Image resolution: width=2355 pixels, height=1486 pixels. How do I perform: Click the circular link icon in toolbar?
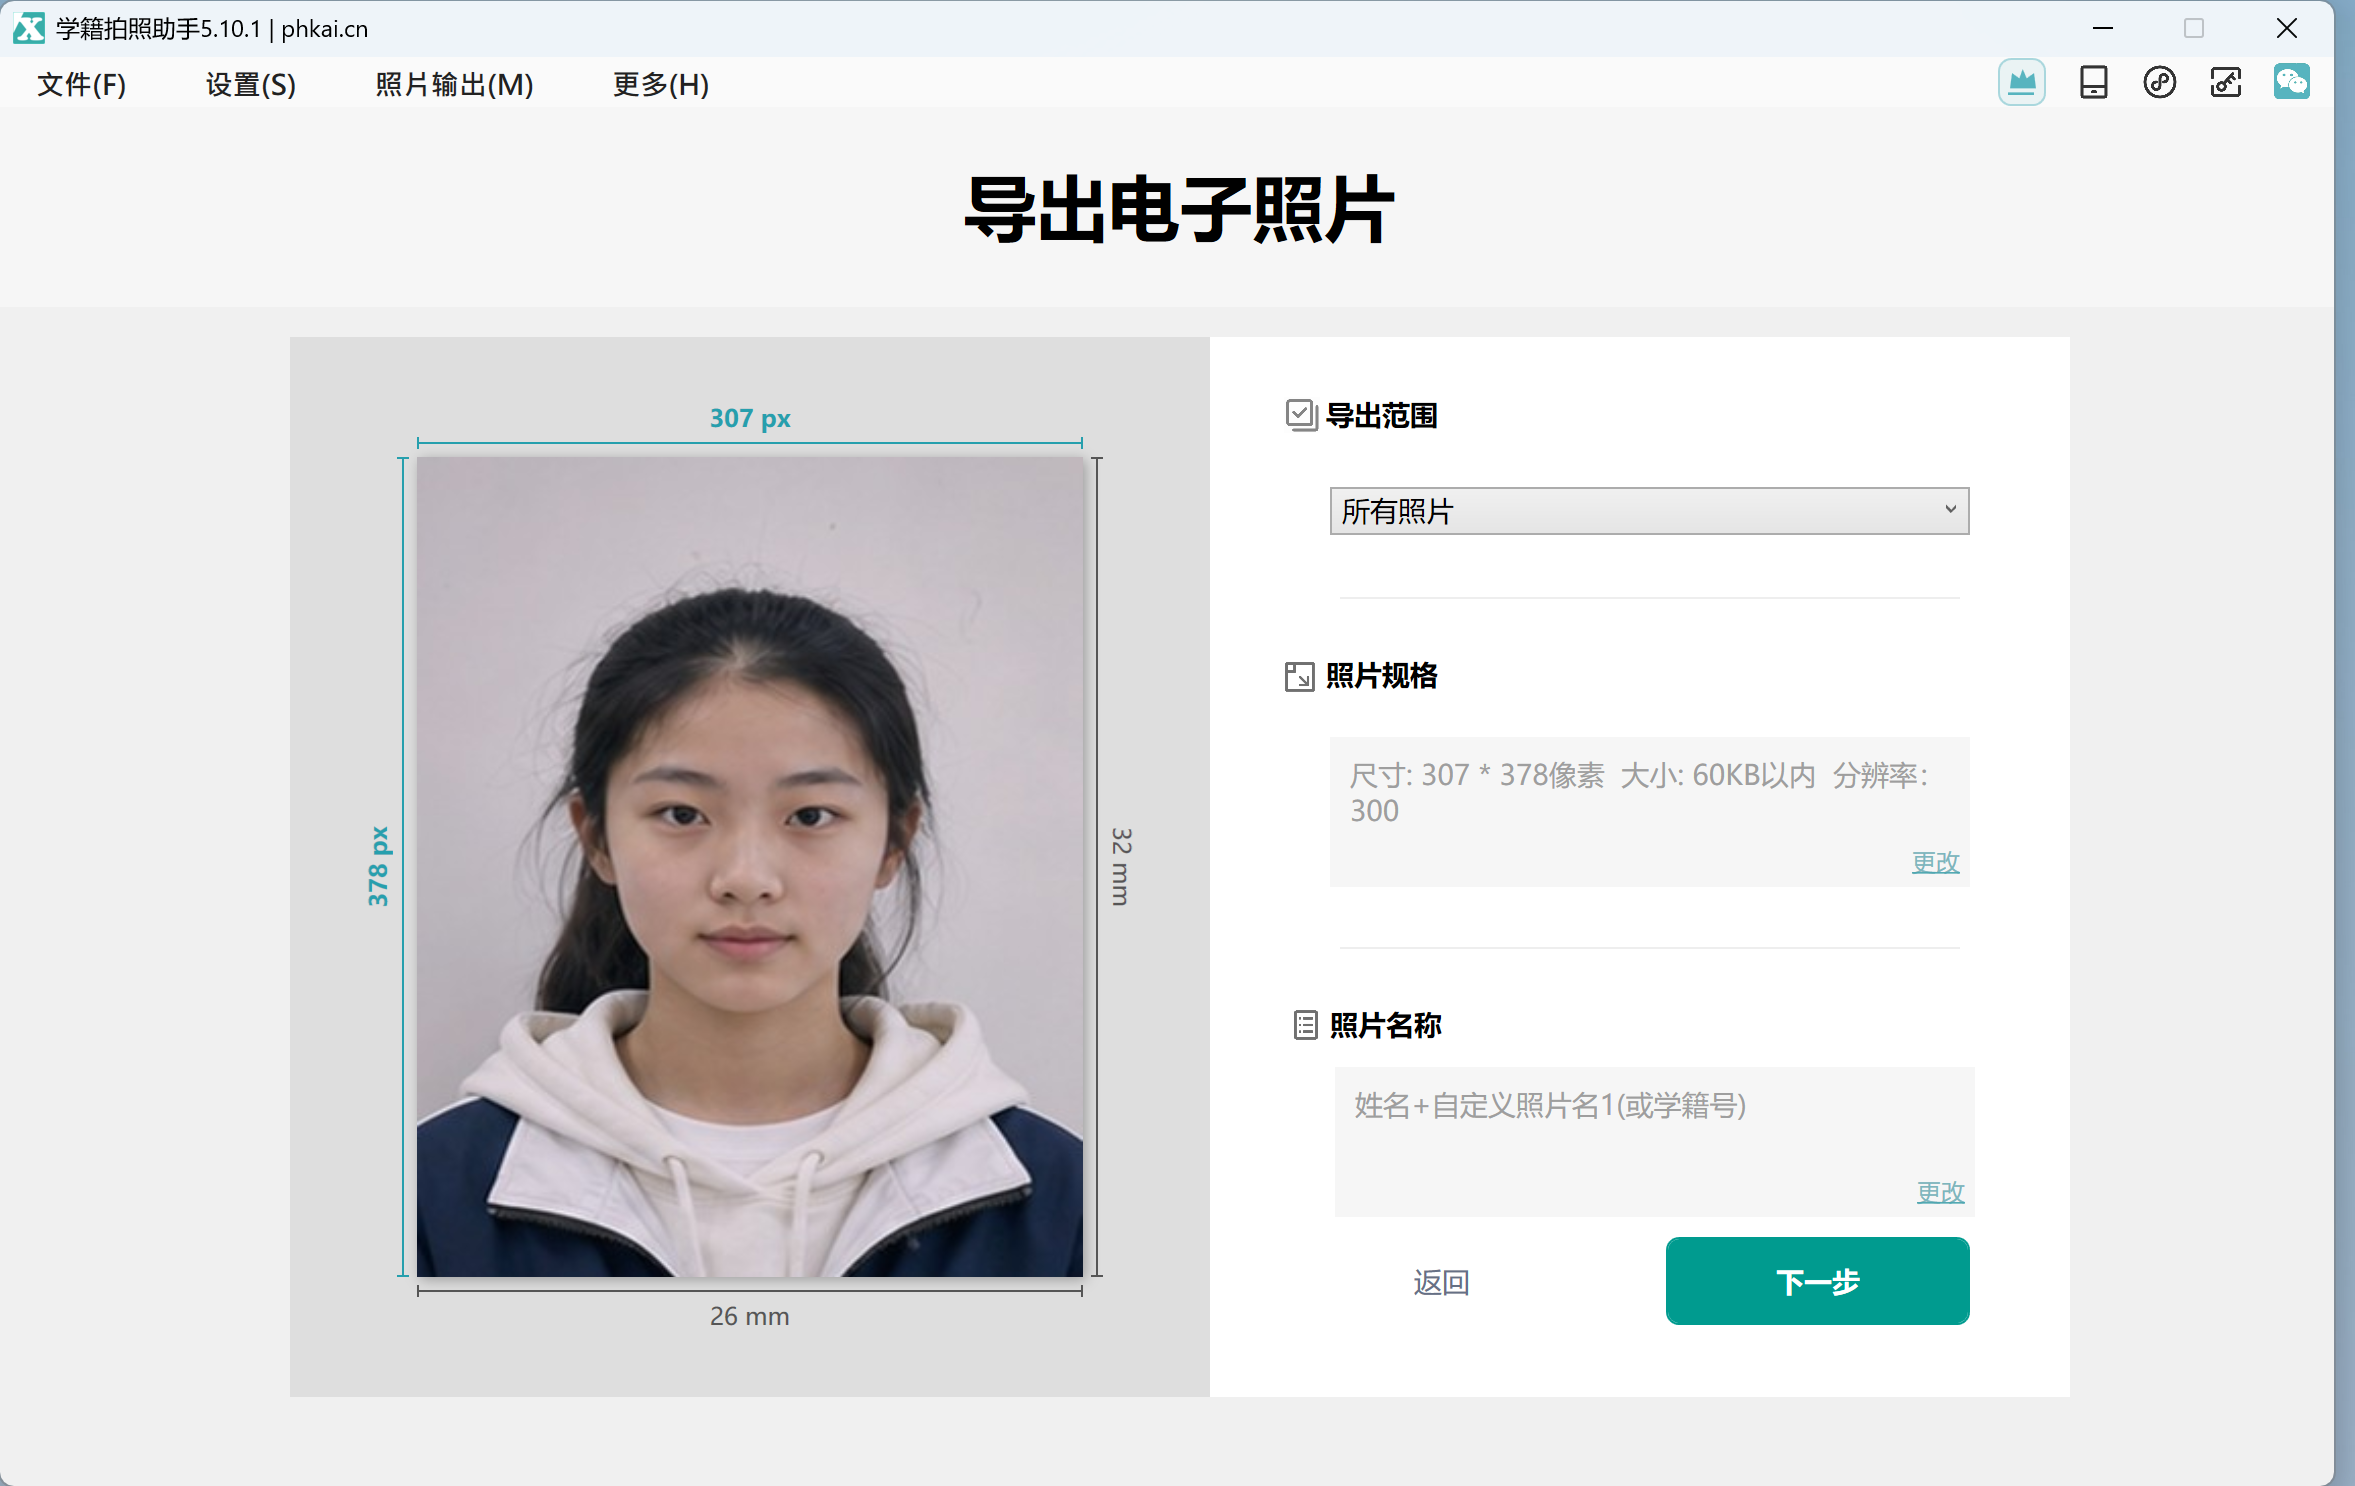tap(2159, 82)
